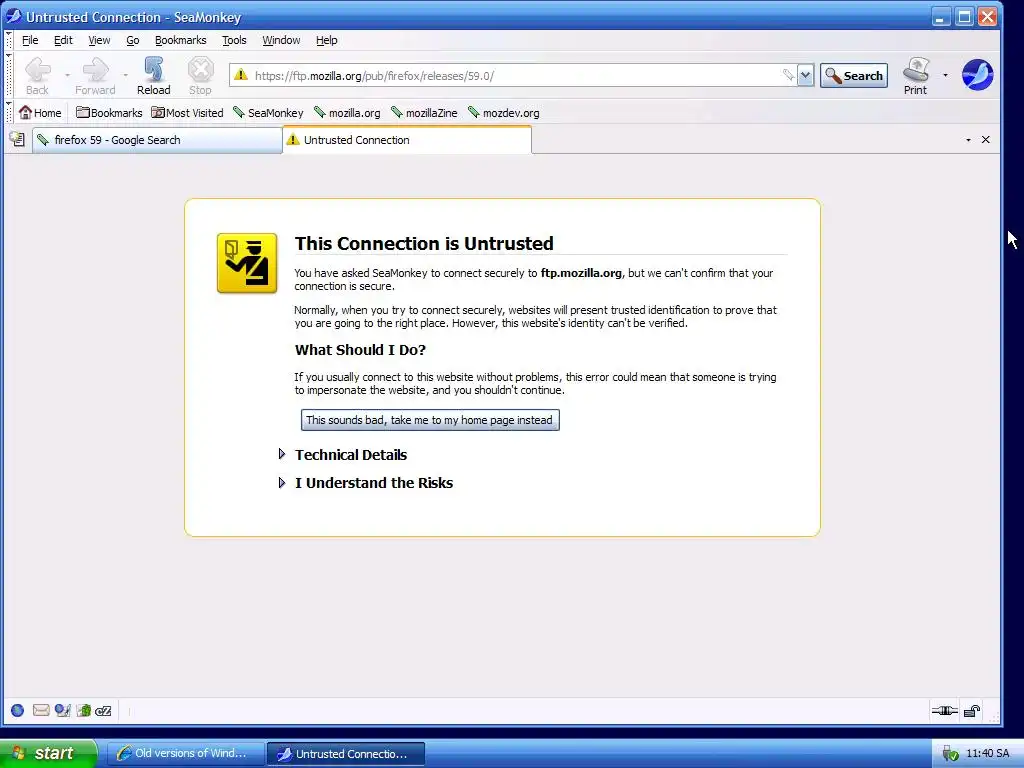Click the menu bar toolbar grippy handle
Viewport: 1024px width, 768px height.
click(8, 40)
